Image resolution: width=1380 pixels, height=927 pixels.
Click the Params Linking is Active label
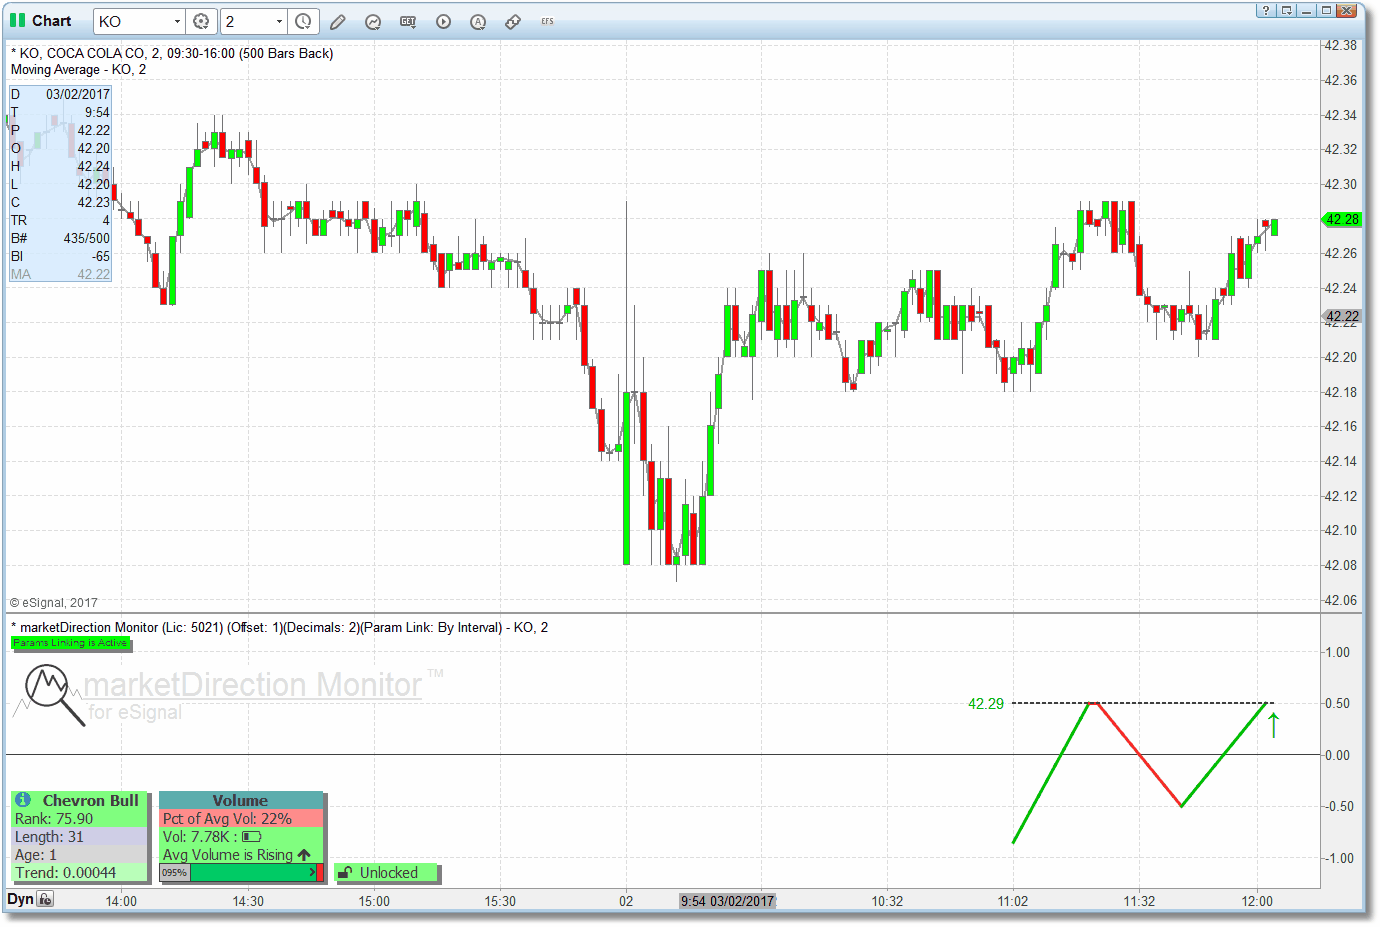(x=70, y=643)
